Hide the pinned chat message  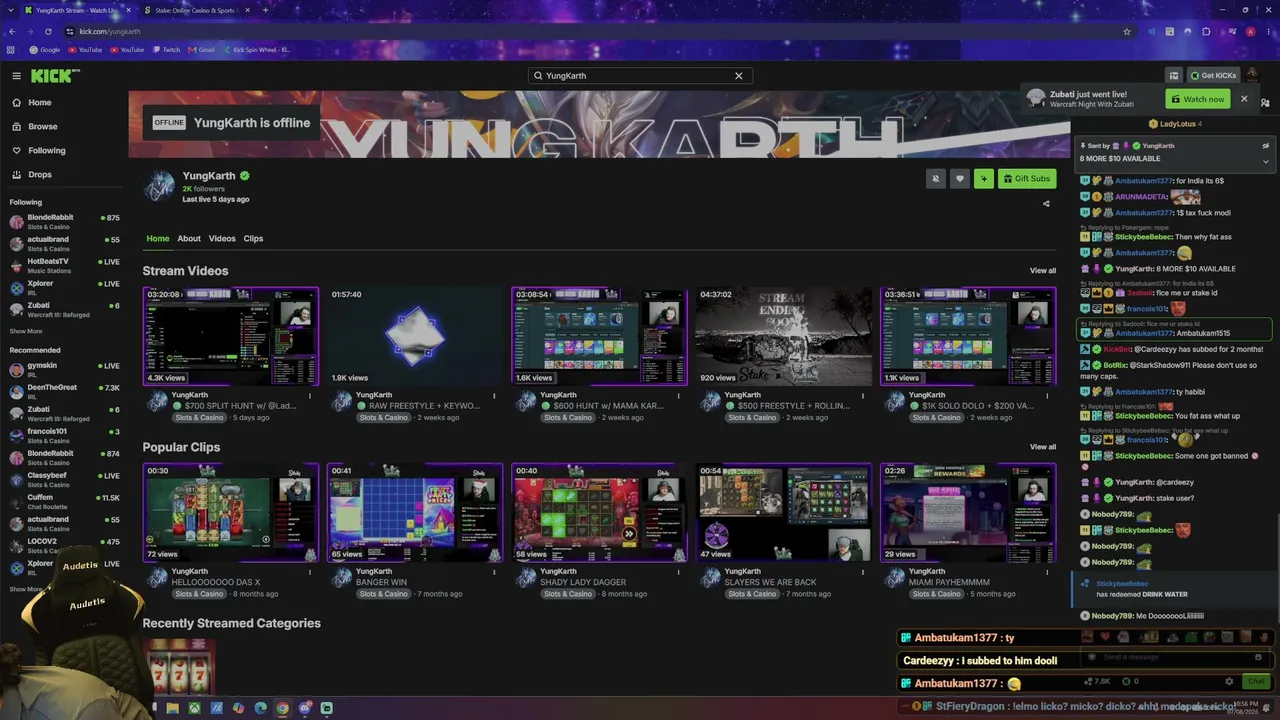[x=1265, y=146]
